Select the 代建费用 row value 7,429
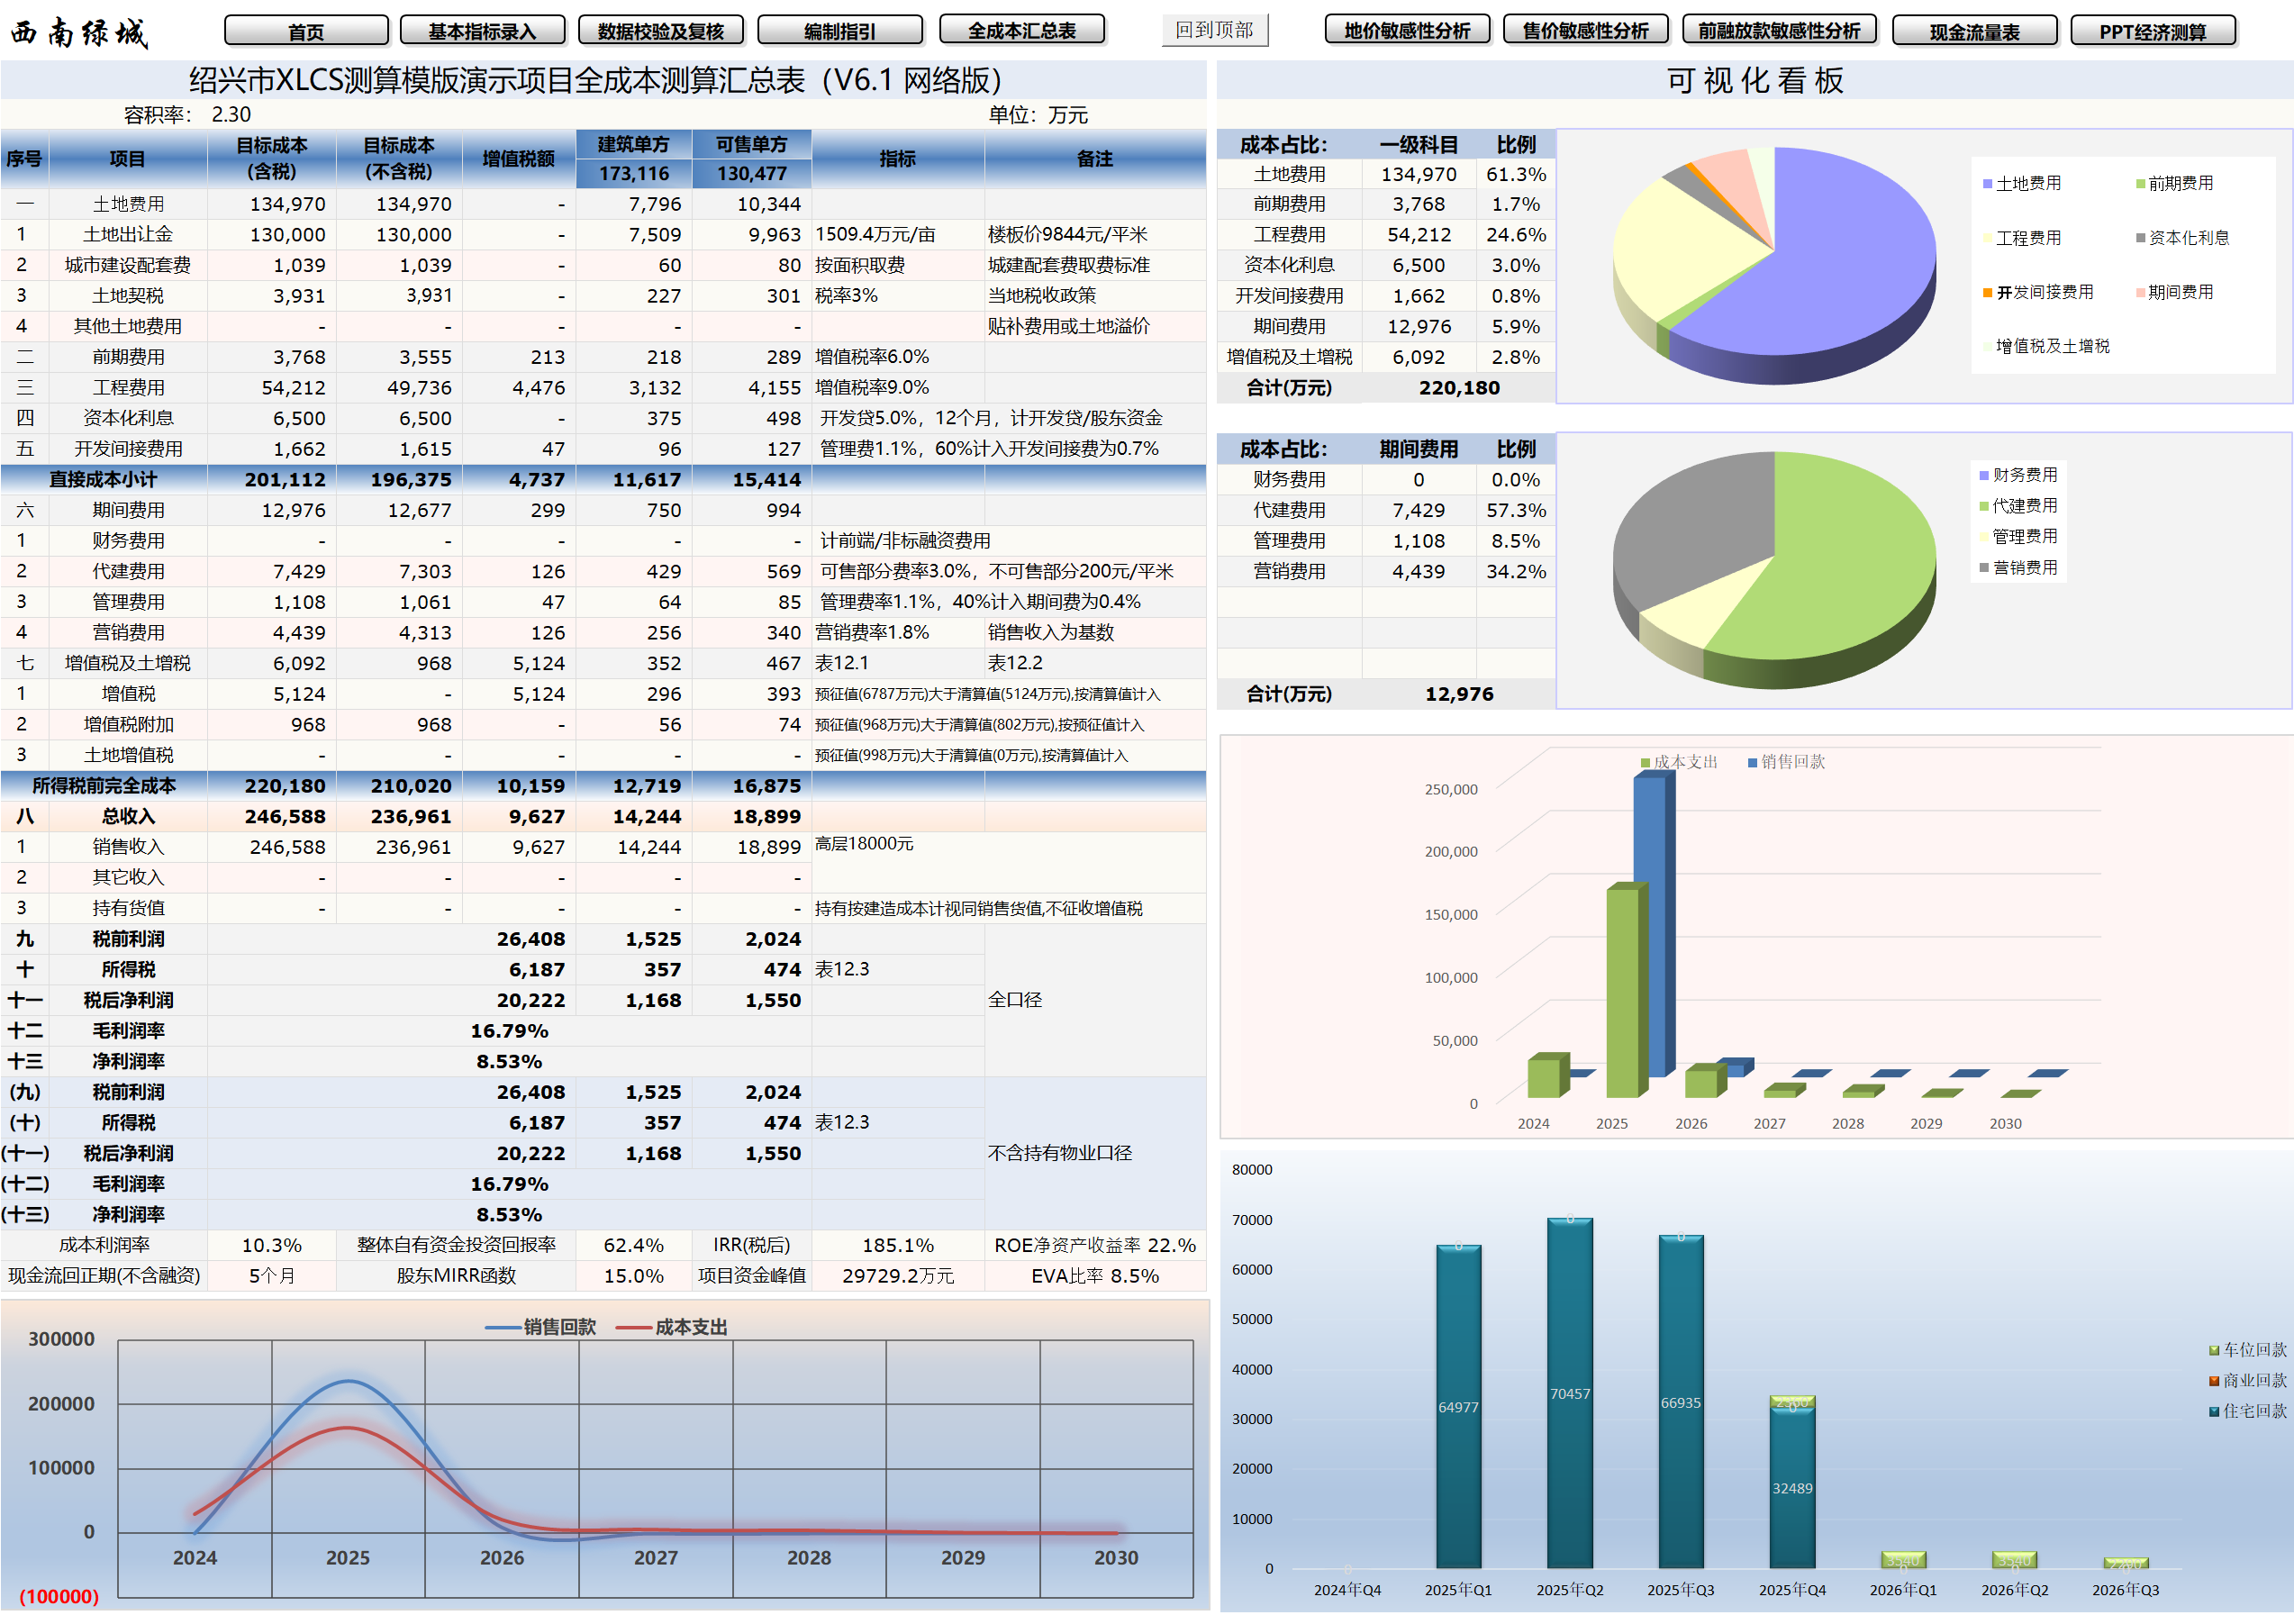The image size is (2294, 1624). [272, 571]
